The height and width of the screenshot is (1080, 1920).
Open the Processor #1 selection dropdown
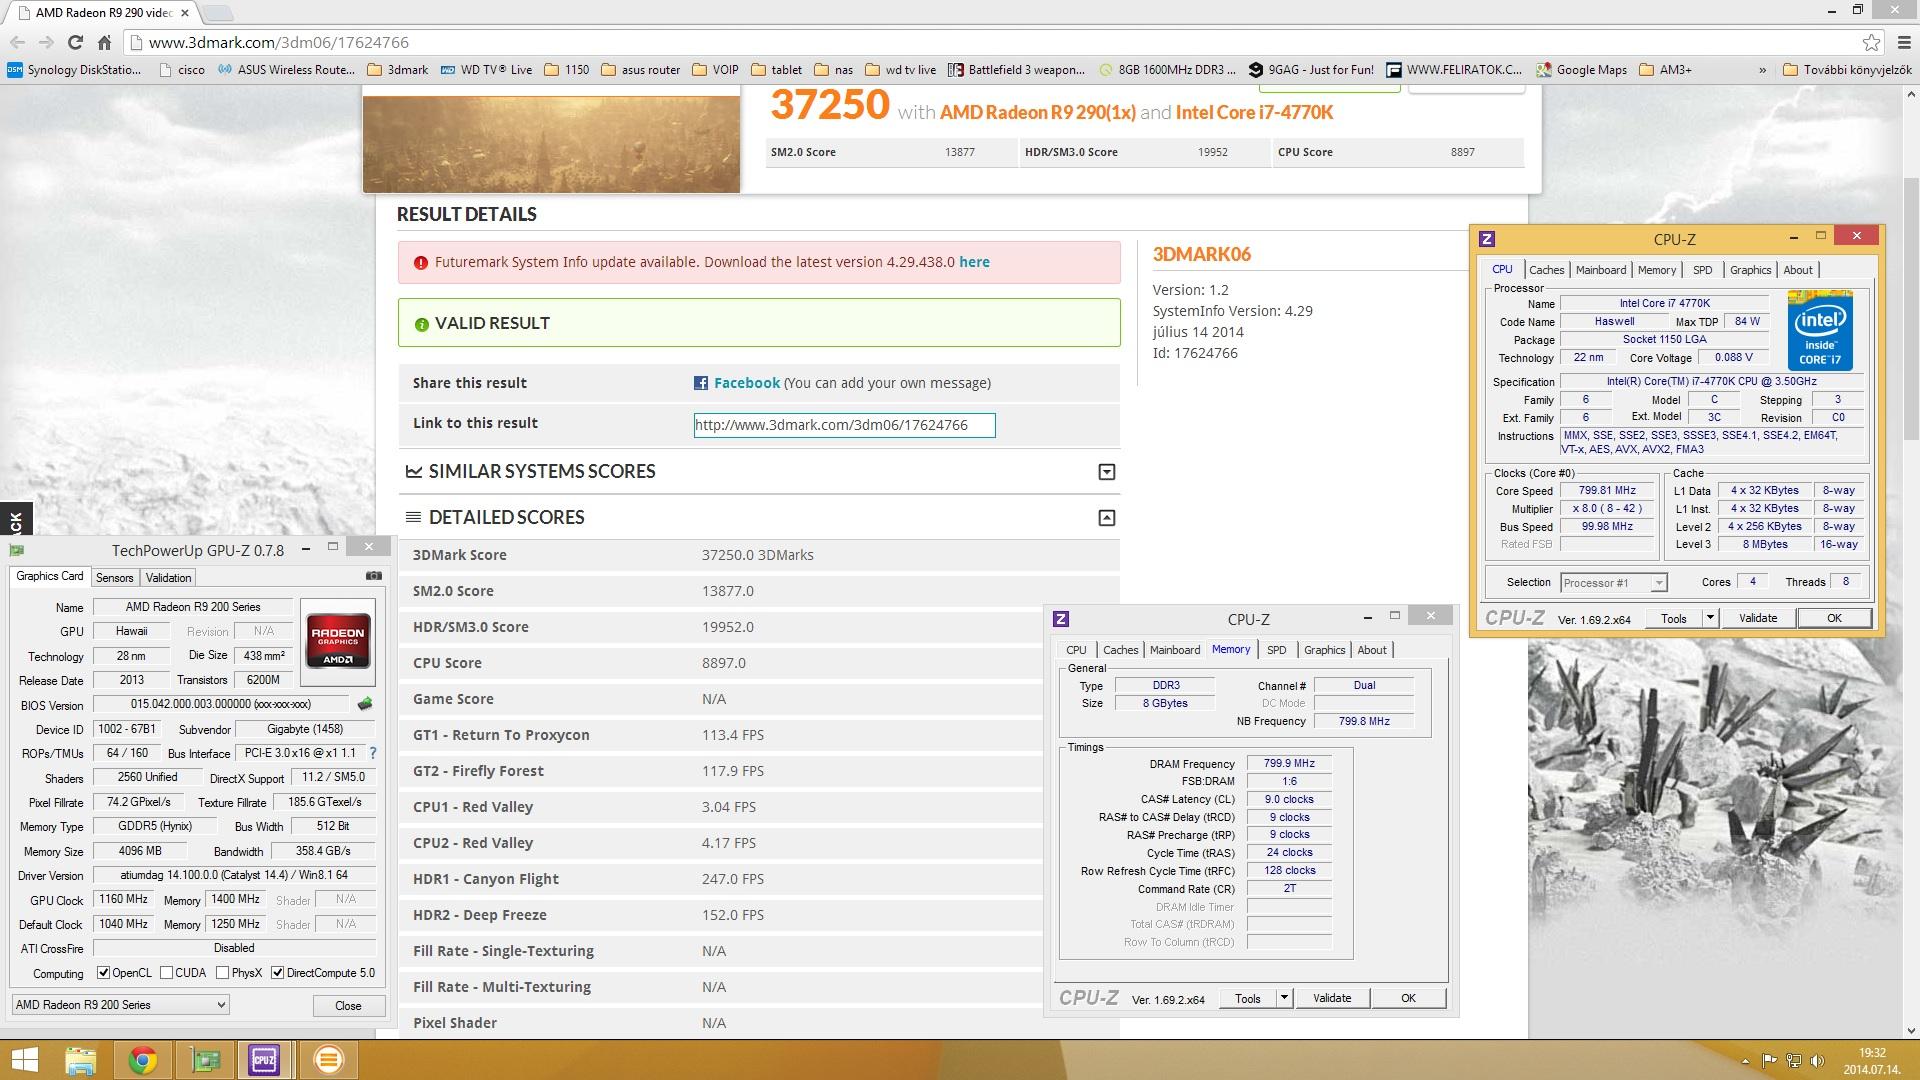pos(1613,582)
